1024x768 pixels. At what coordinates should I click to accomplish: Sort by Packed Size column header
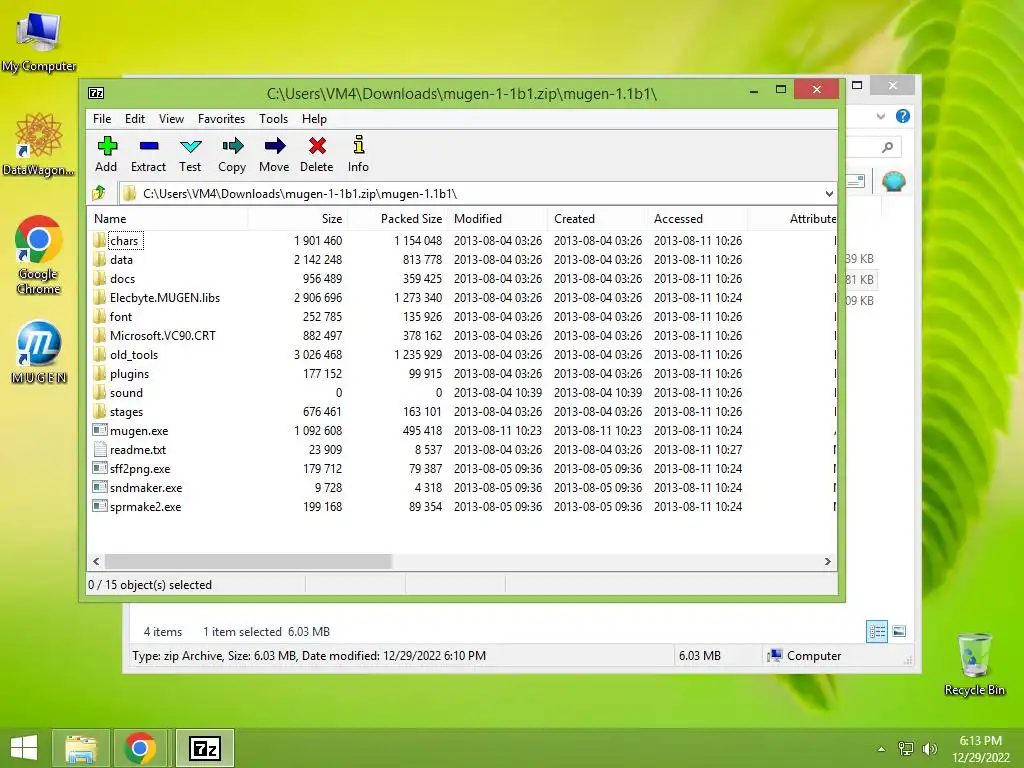pyautogui.click(x=398, y=218)
